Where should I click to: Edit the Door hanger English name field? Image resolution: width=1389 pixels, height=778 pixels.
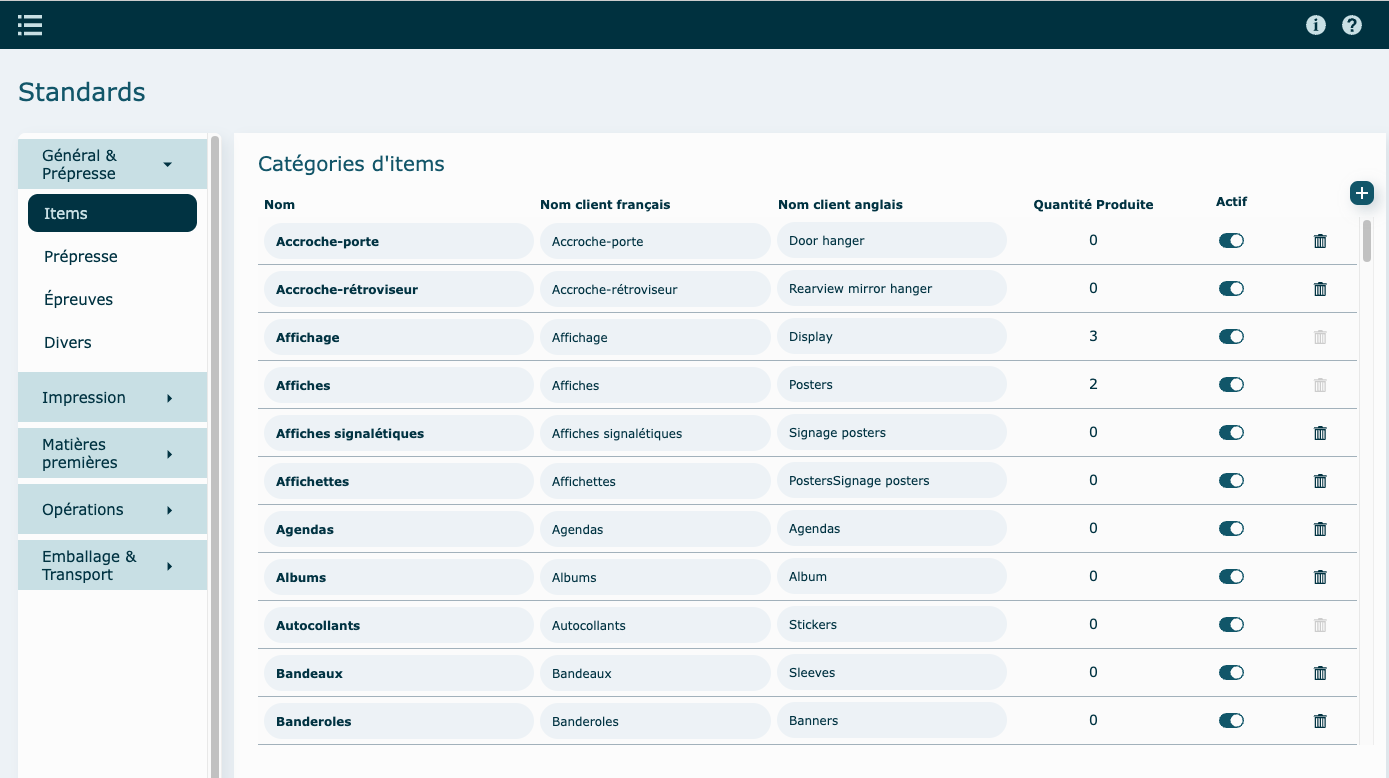pyautogui.click(x=891, y=241)
